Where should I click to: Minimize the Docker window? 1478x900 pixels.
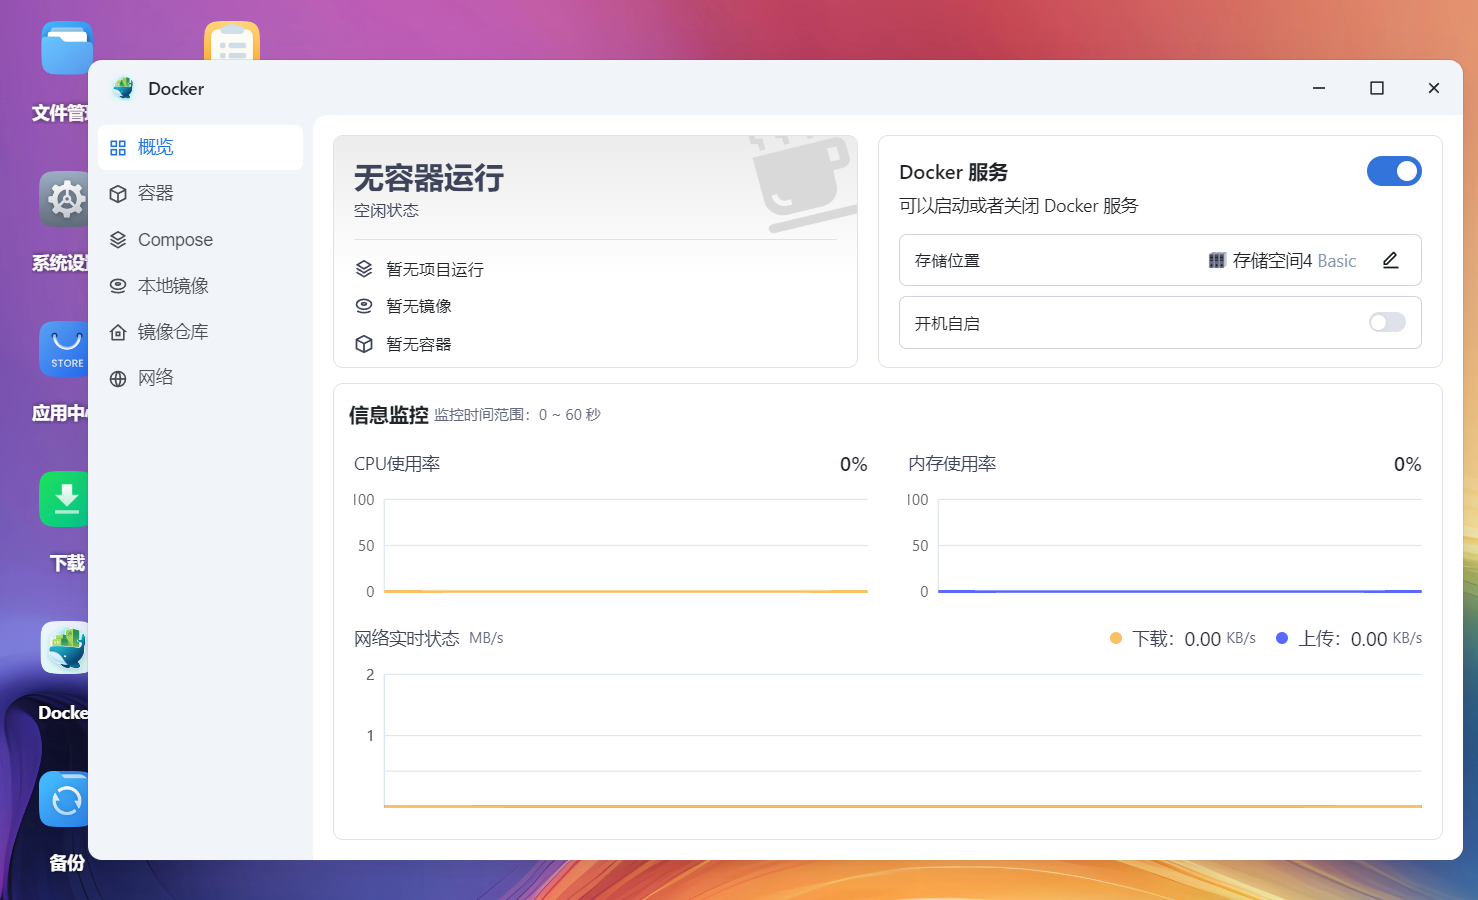[1319, 88]
